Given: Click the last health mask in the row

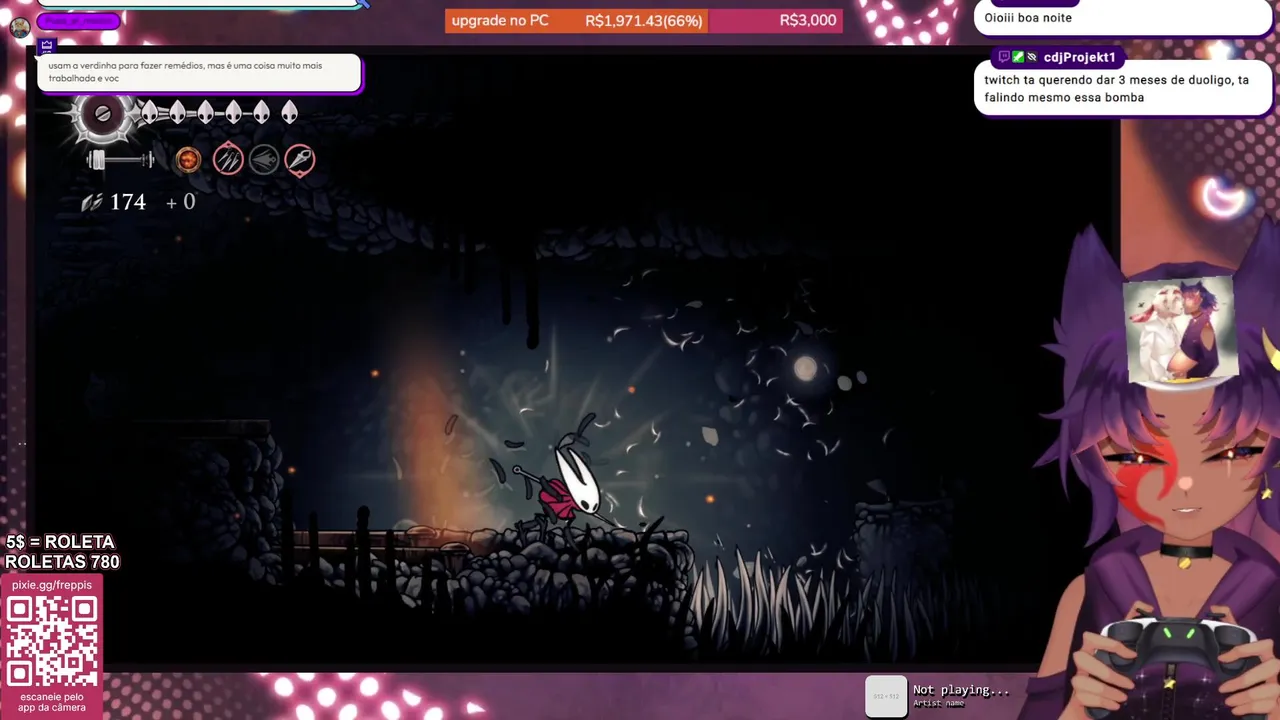Looking at the screenshot, I should click(x=289, y=112).
